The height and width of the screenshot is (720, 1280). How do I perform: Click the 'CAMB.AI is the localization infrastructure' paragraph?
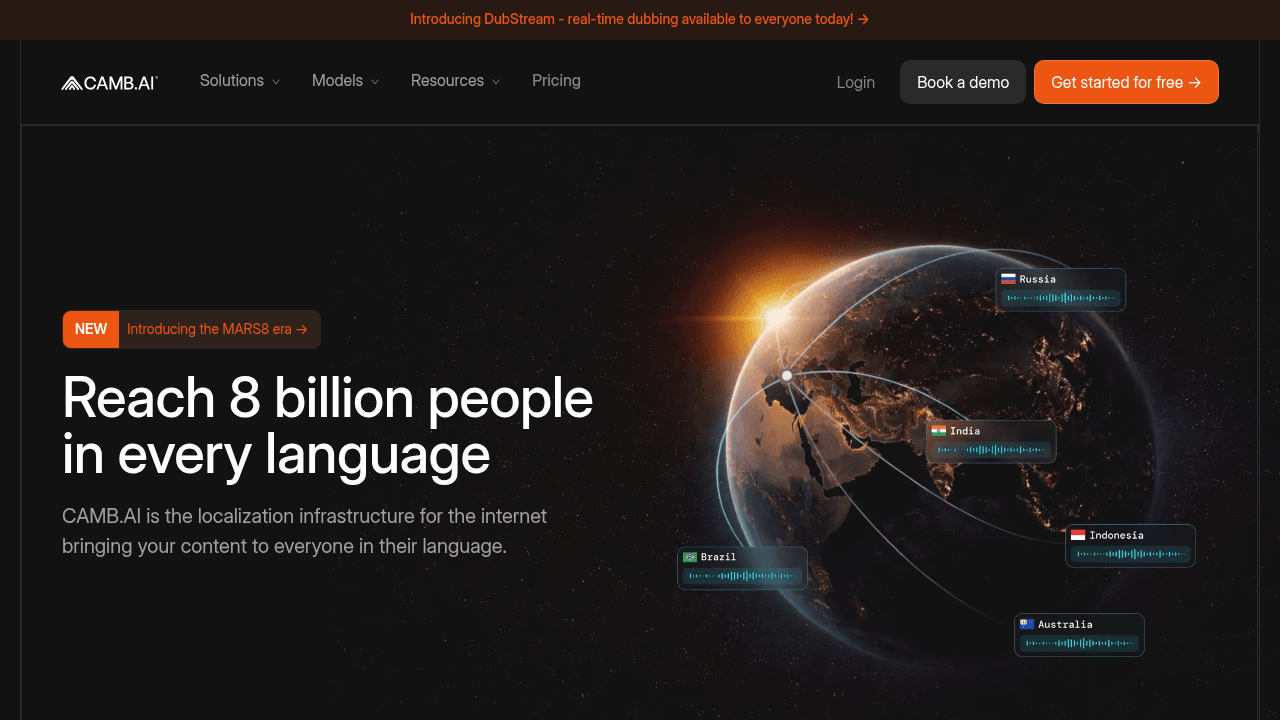point(305,531)
